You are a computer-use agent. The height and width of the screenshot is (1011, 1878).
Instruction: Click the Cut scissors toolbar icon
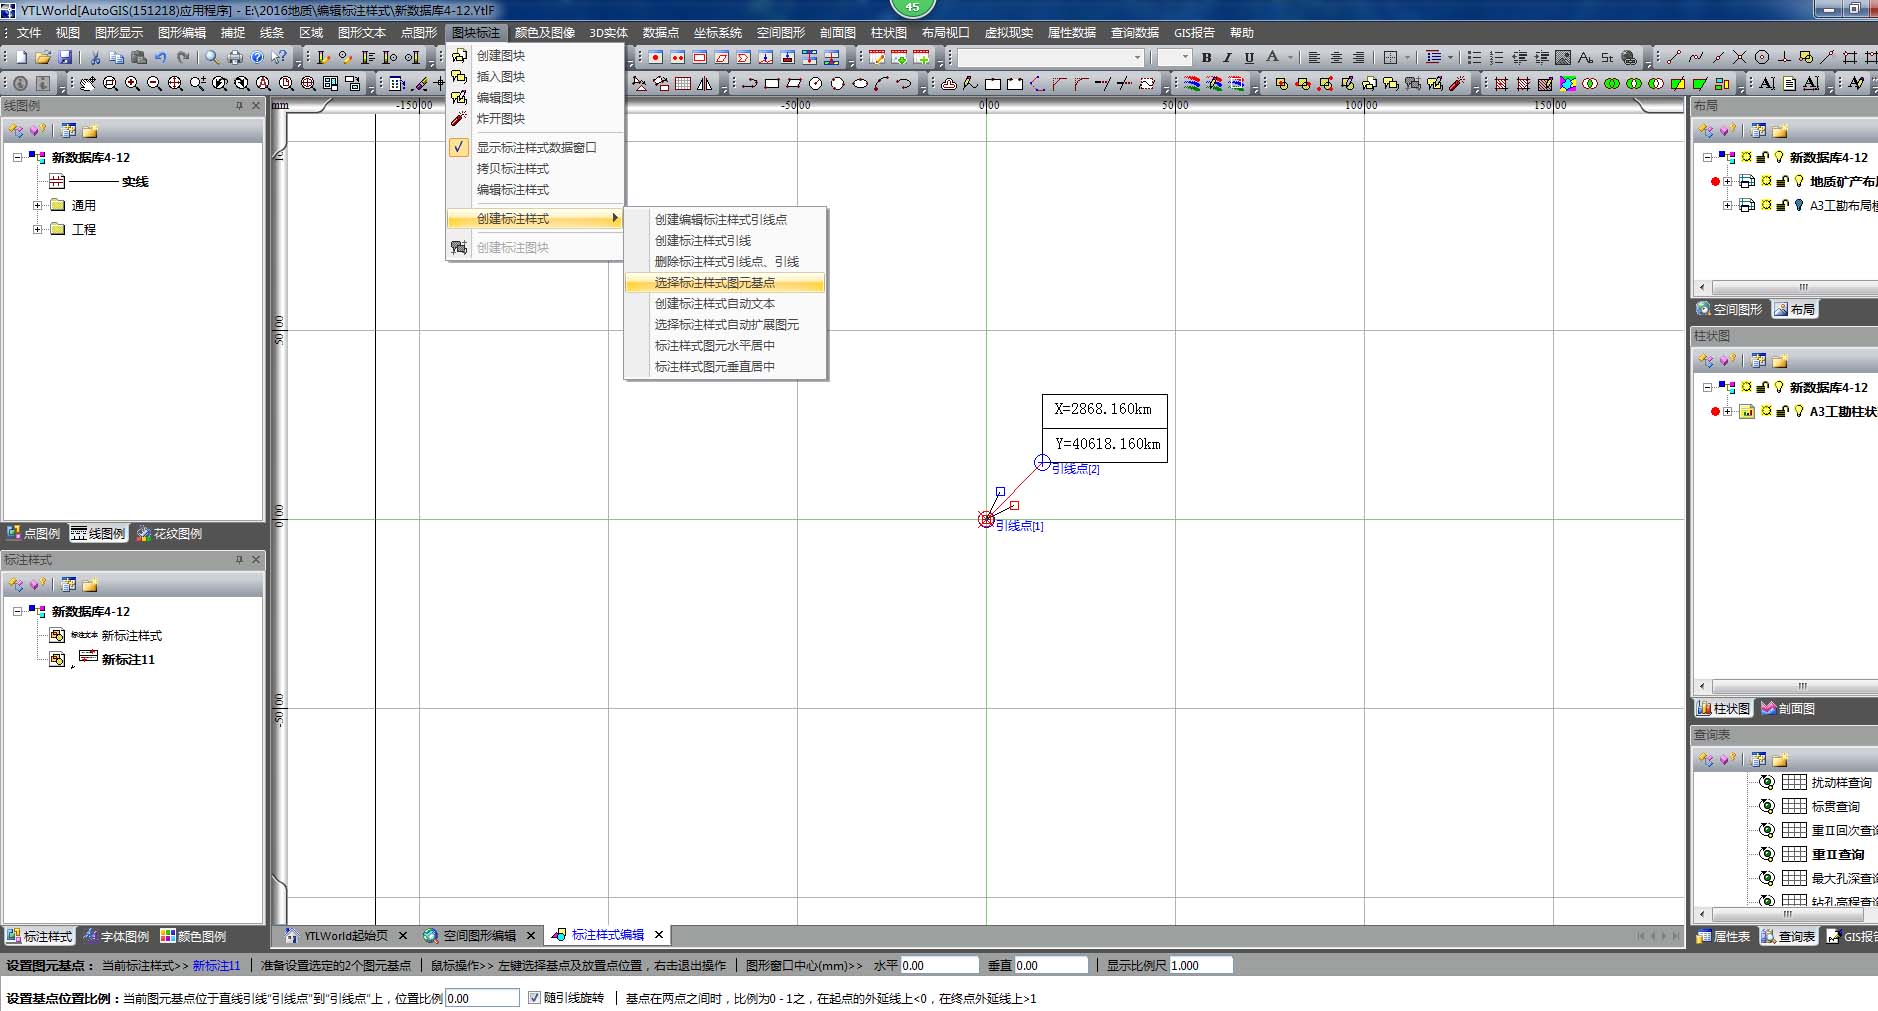(x=95, y=58)
